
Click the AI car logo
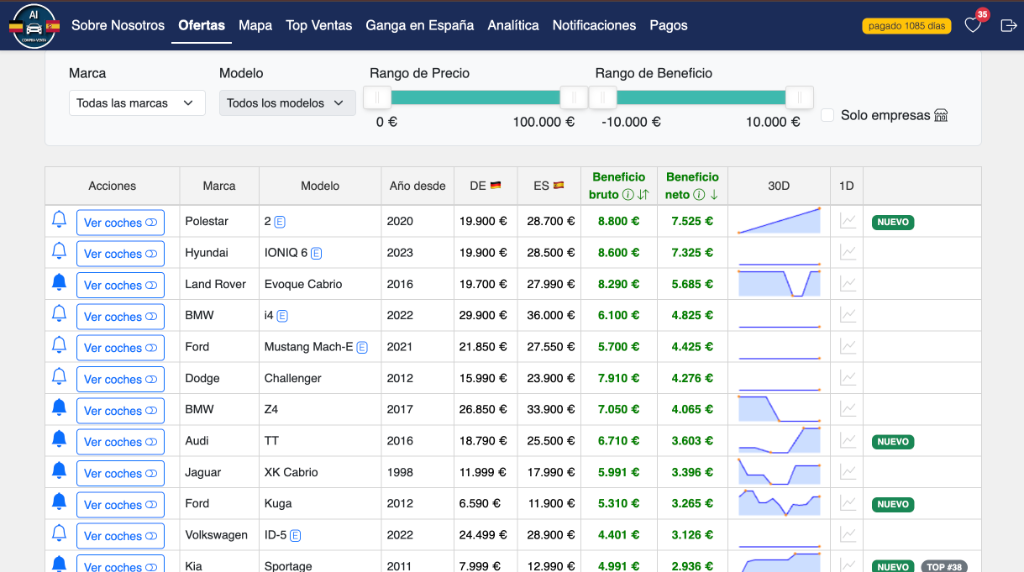coord(34,25)
